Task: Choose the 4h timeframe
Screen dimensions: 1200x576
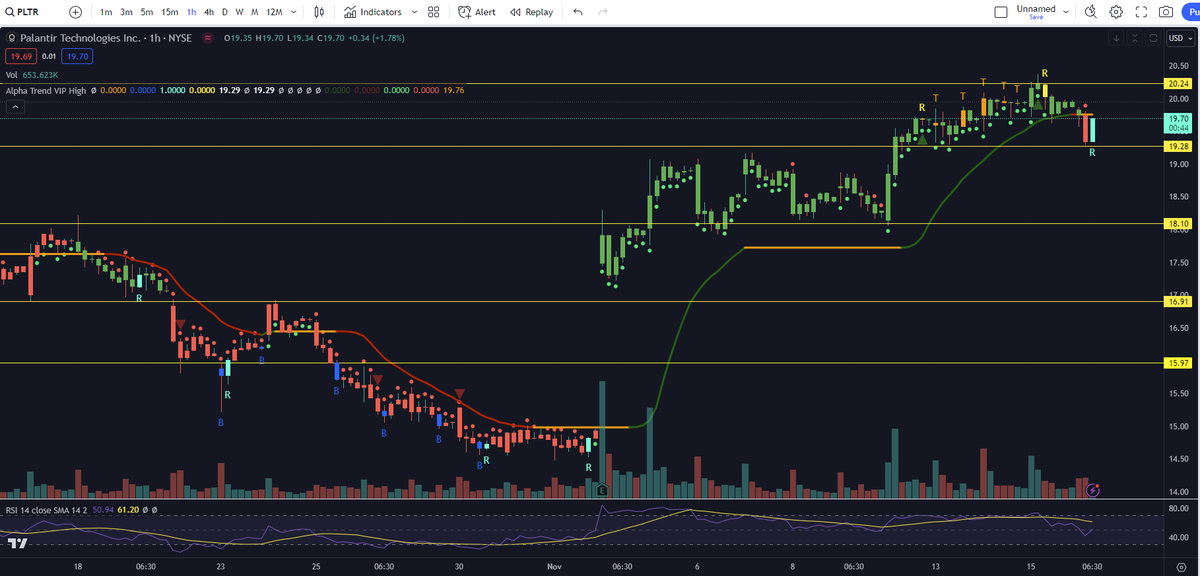Action: (208, 12)
